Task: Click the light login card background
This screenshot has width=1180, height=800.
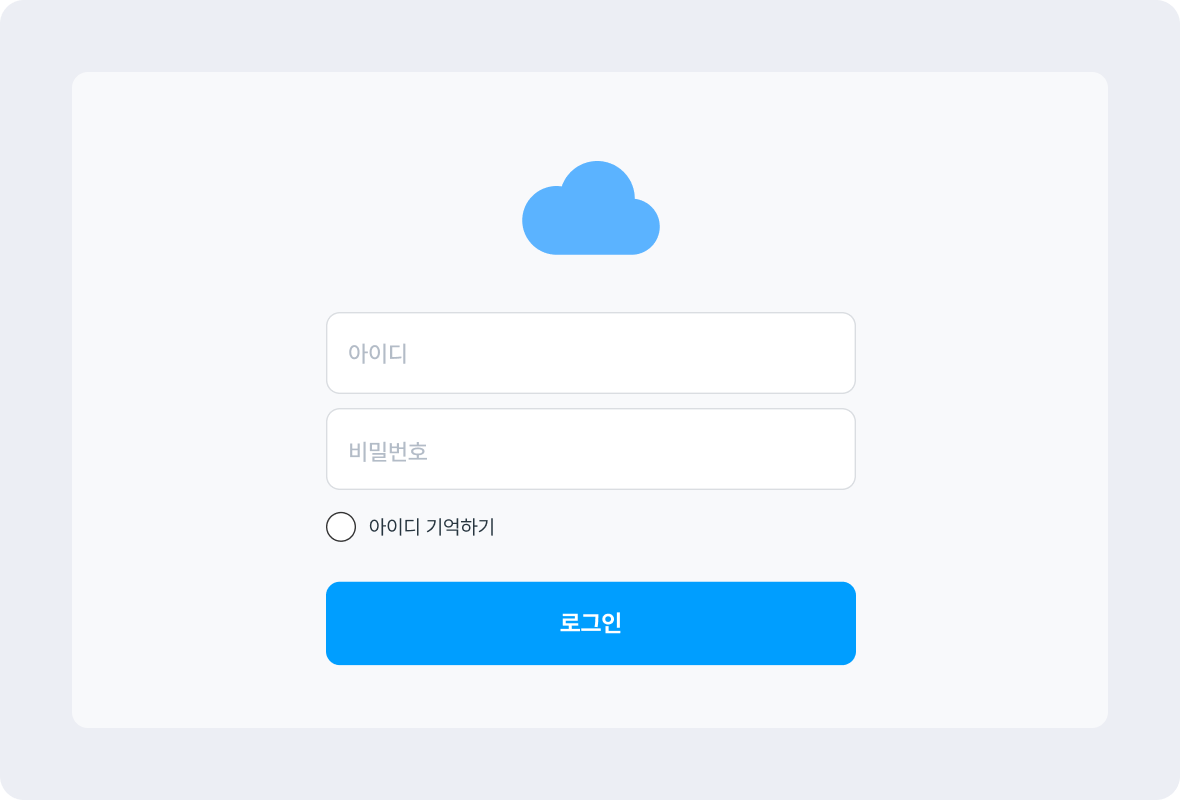Action: click(x=196, y=399)
